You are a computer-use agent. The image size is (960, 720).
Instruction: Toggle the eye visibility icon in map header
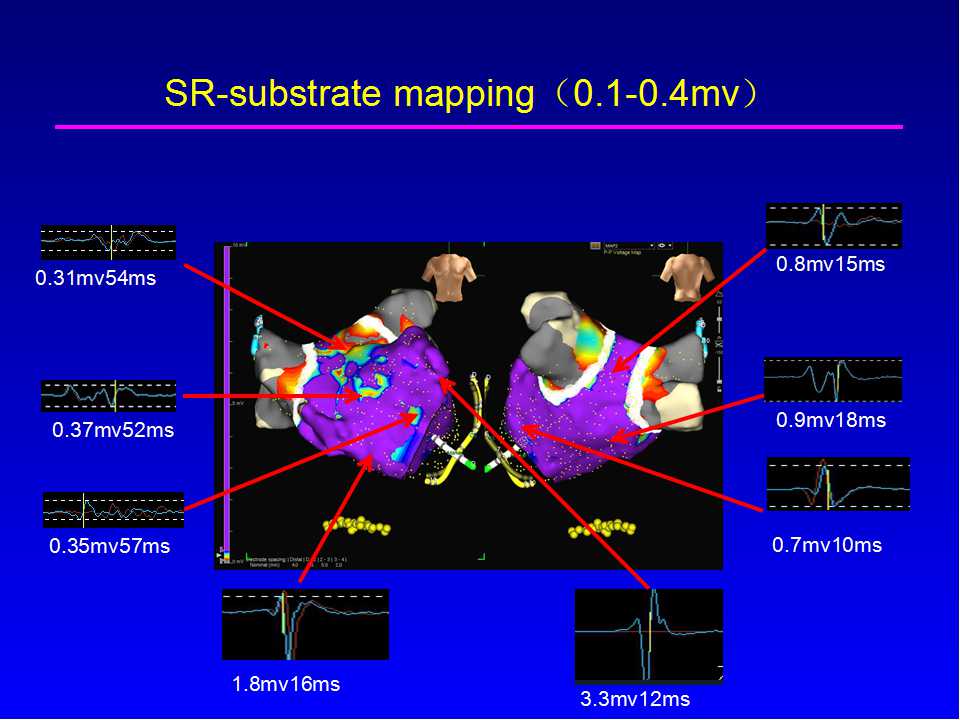click(661, 246)
